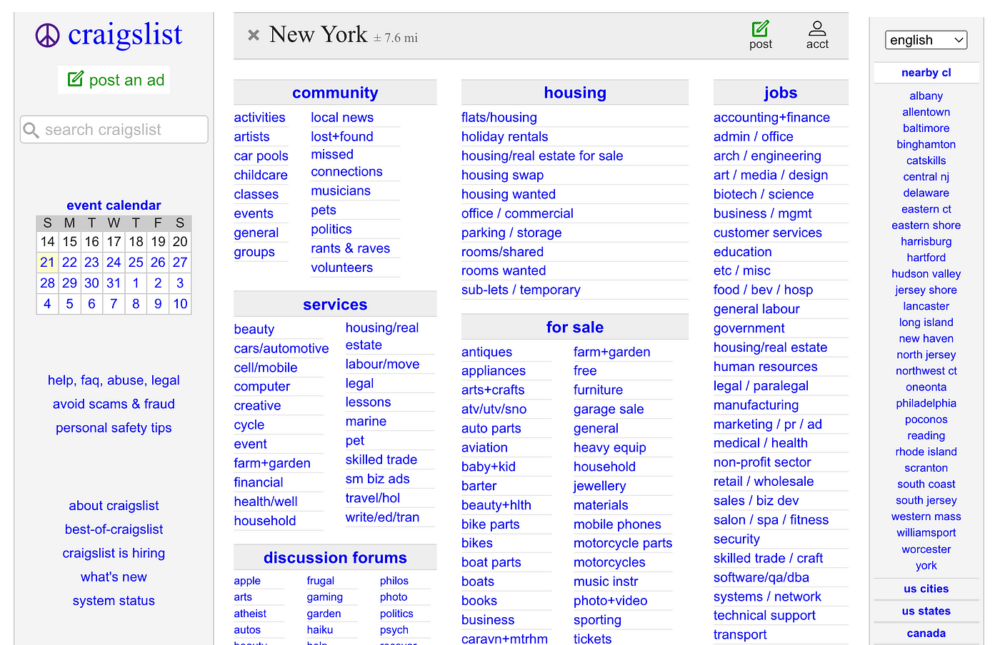Go to albany nearby site

click(x=925, y=96)
